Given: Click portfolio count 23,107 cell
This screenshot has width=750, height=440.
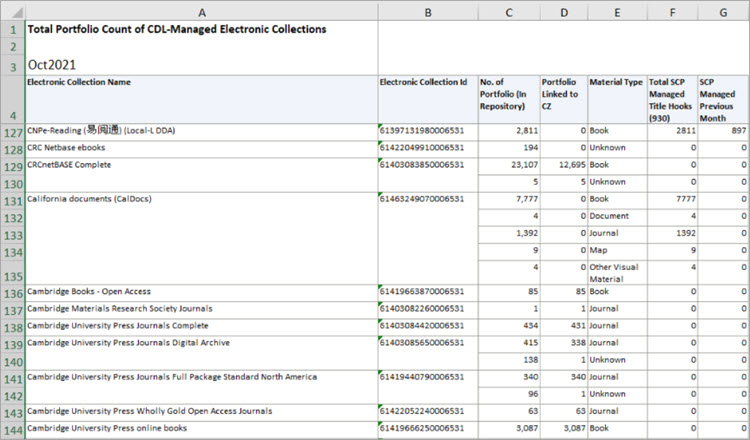Looking at the screenshot, I should 509,166.
